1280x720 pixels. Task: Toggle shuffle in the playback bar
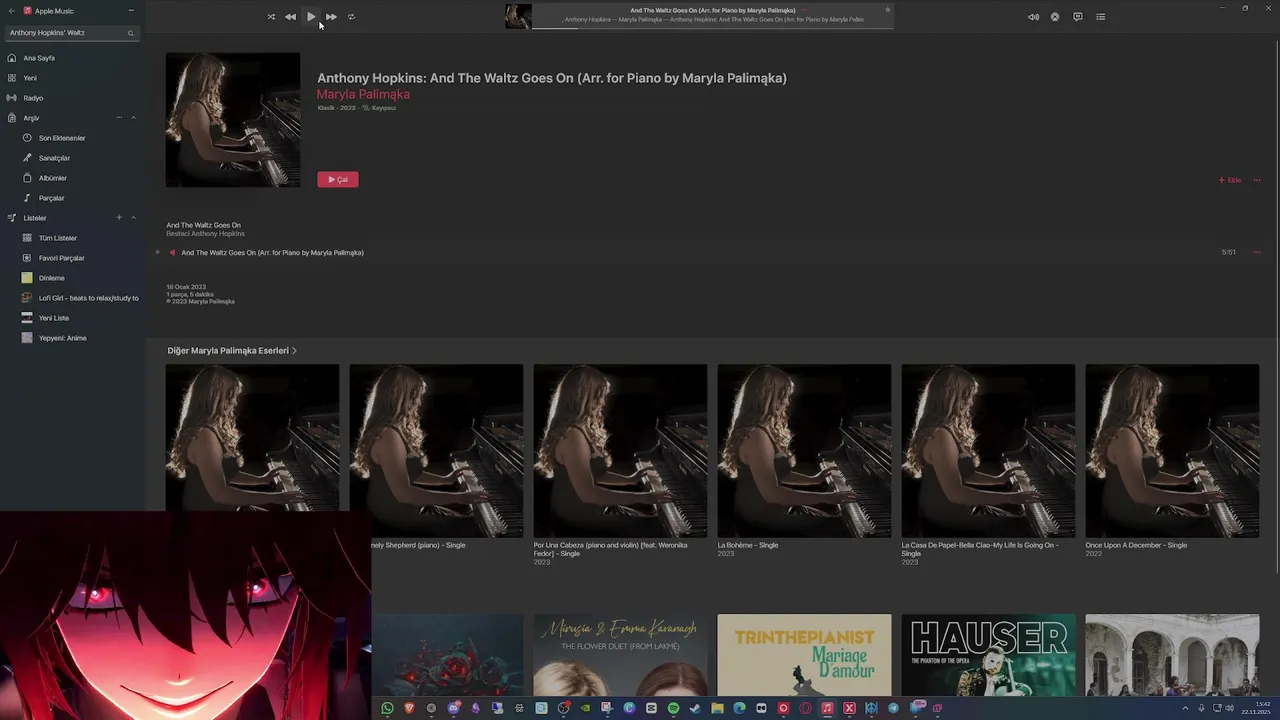[x=271, y=17]
